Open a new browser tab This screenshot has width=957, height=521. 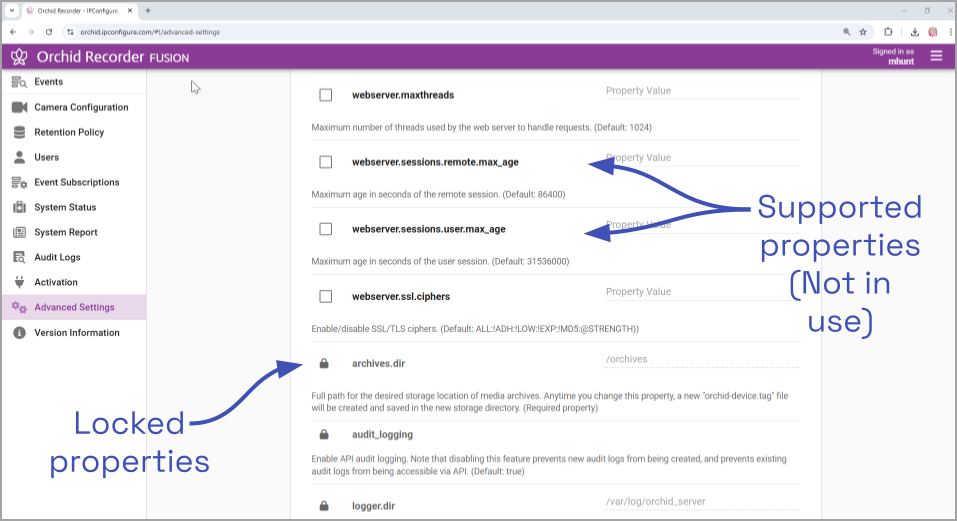148,10
